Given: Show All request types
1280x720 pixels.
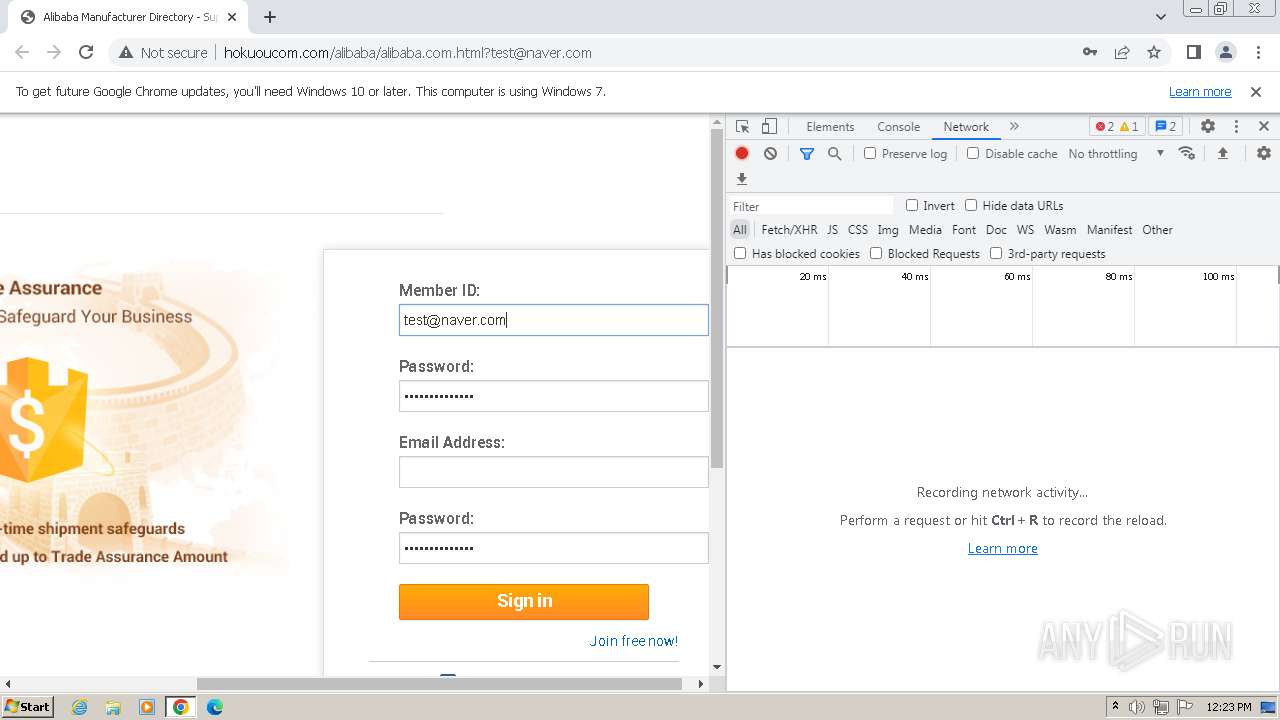Looking at the screenshot, I should (x=740, y=229).
